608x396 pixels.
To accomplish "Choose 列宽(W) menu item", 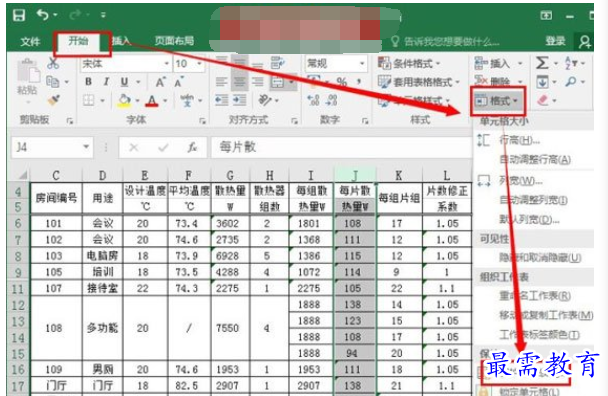I will pyautogui.click(x=521, y=181).
